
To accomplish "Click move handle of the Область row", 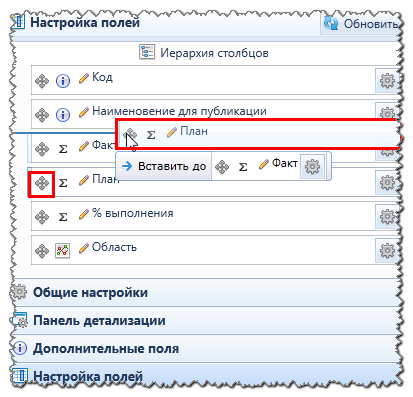I will point(42,251).
